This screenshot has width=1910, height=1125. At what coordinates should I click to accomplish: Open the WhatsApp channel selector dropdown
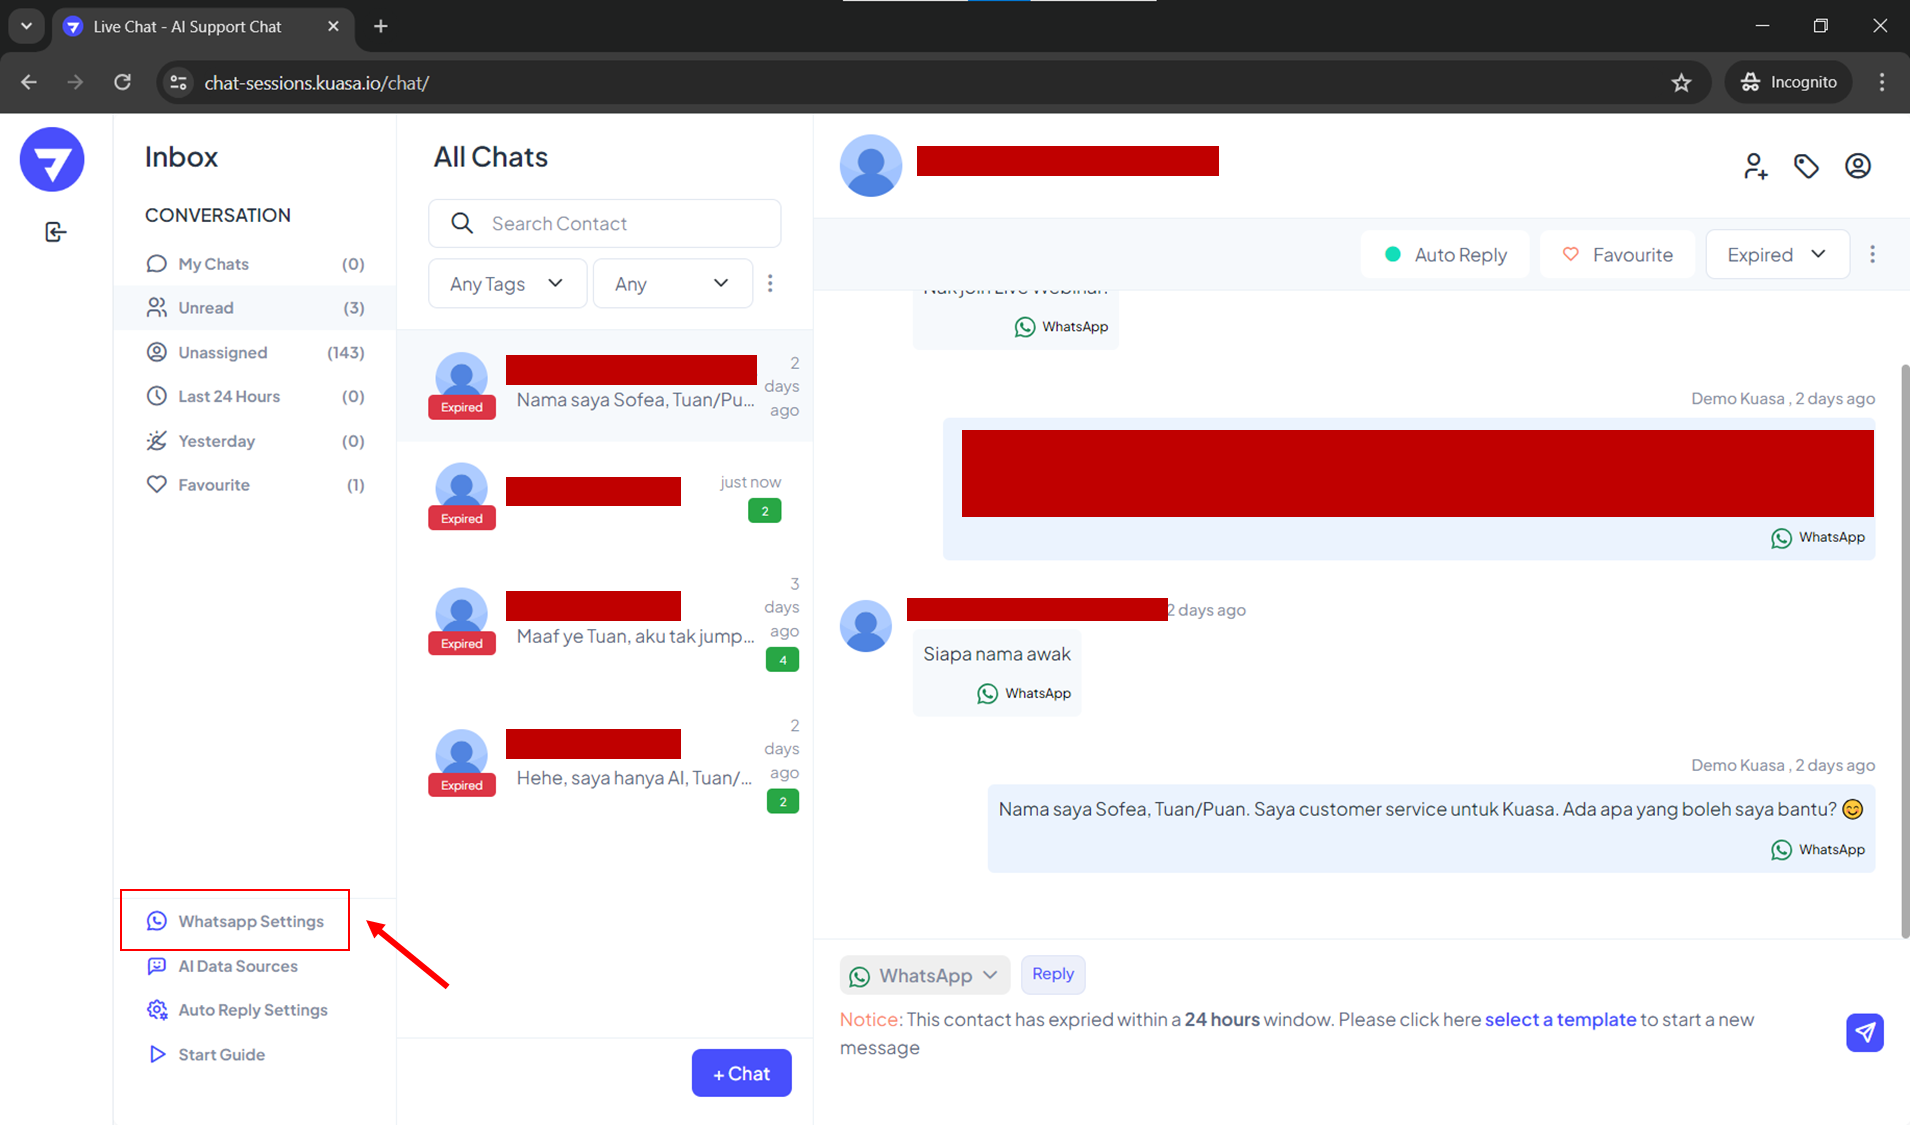click(924, 975)
